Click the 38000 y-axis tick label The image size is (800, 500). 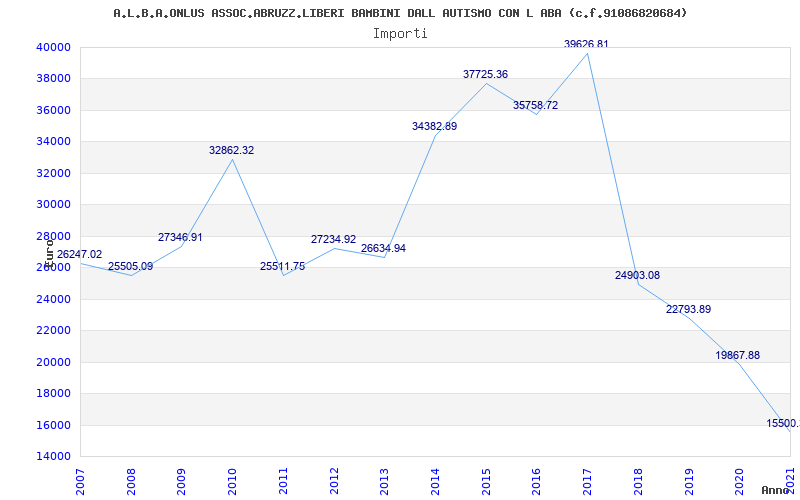point(53,79)
